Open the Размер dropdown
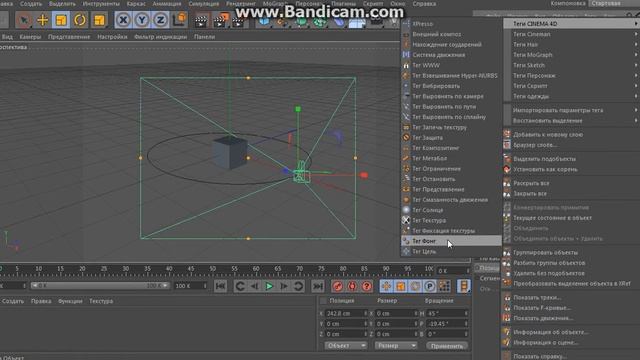Screen dimensions: 640x360 click(x=396, y=345)
